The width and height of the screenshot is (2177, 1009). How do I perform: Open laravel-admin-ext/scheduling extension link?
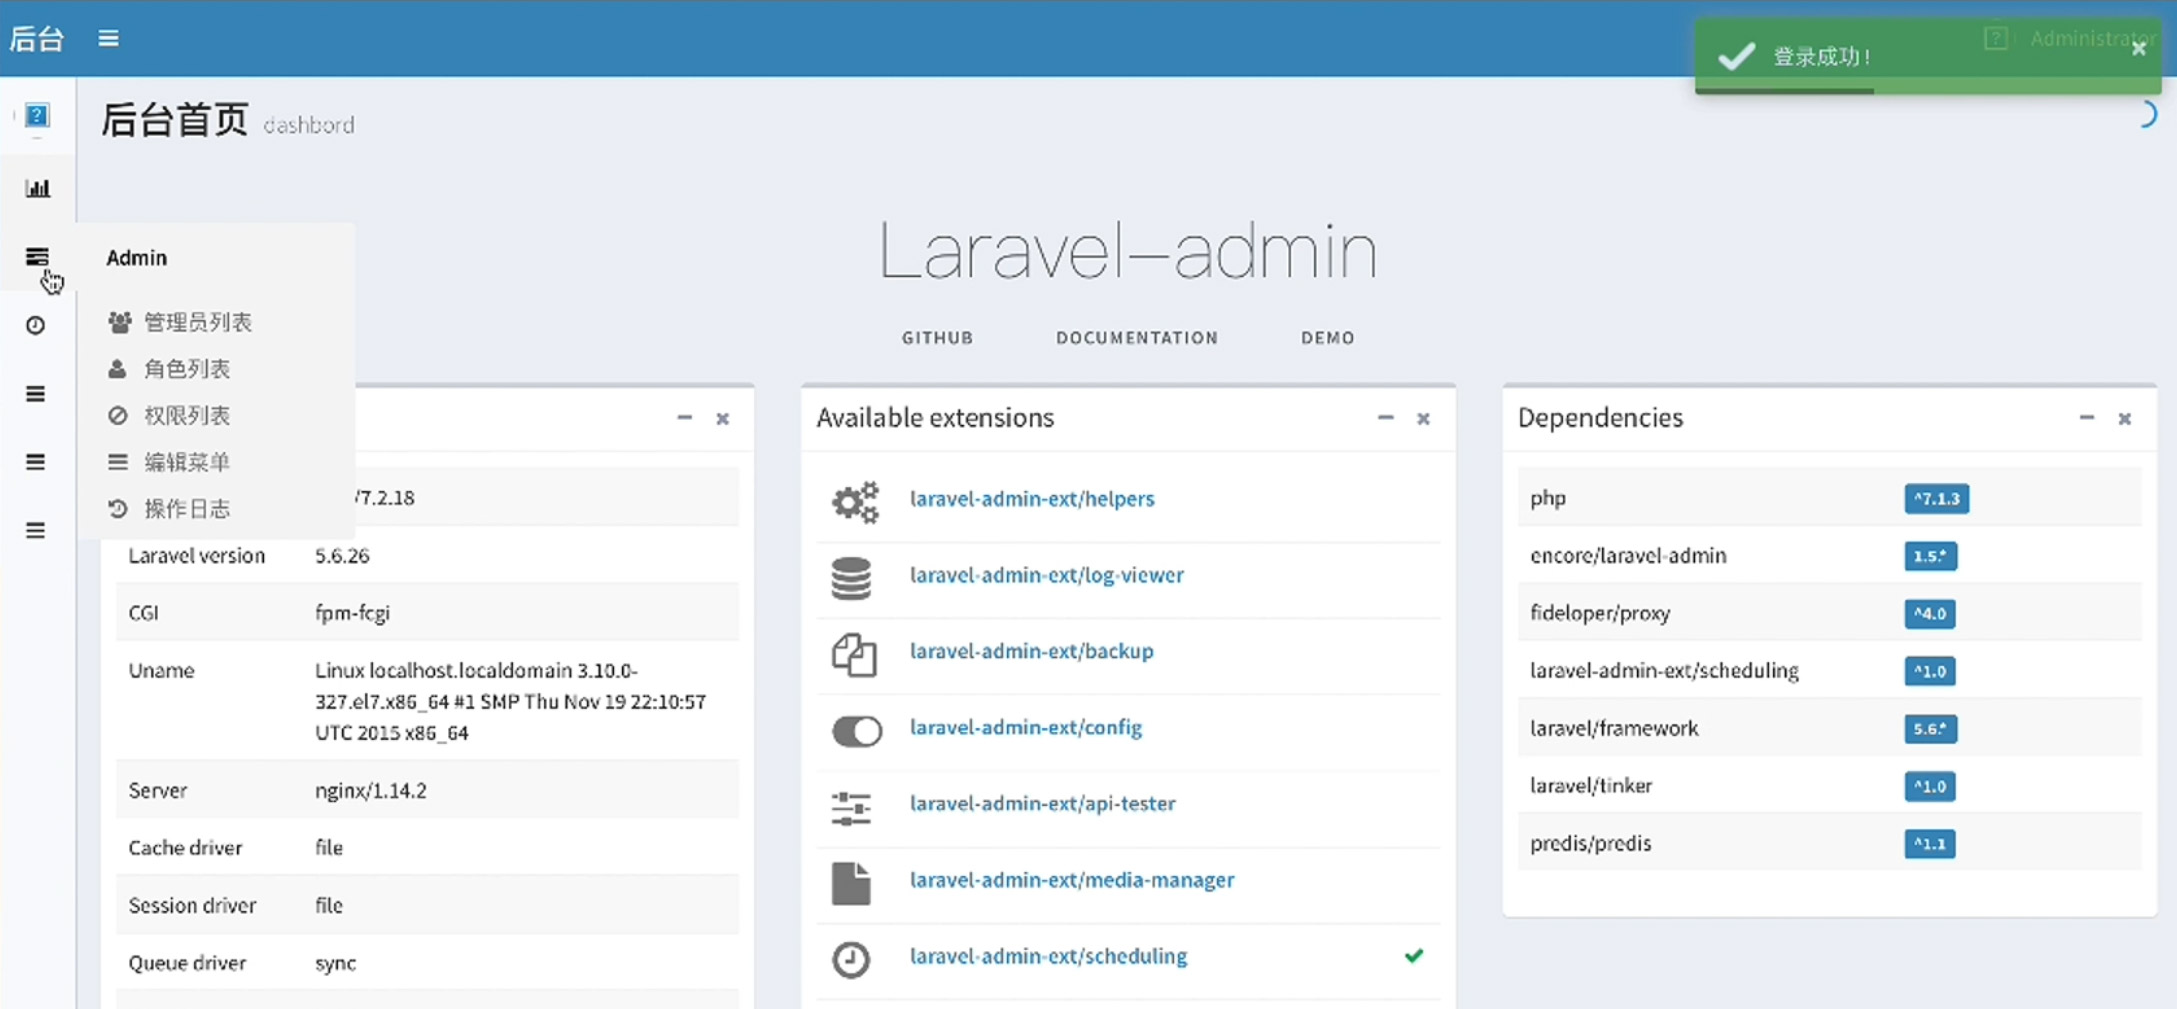1048,956
